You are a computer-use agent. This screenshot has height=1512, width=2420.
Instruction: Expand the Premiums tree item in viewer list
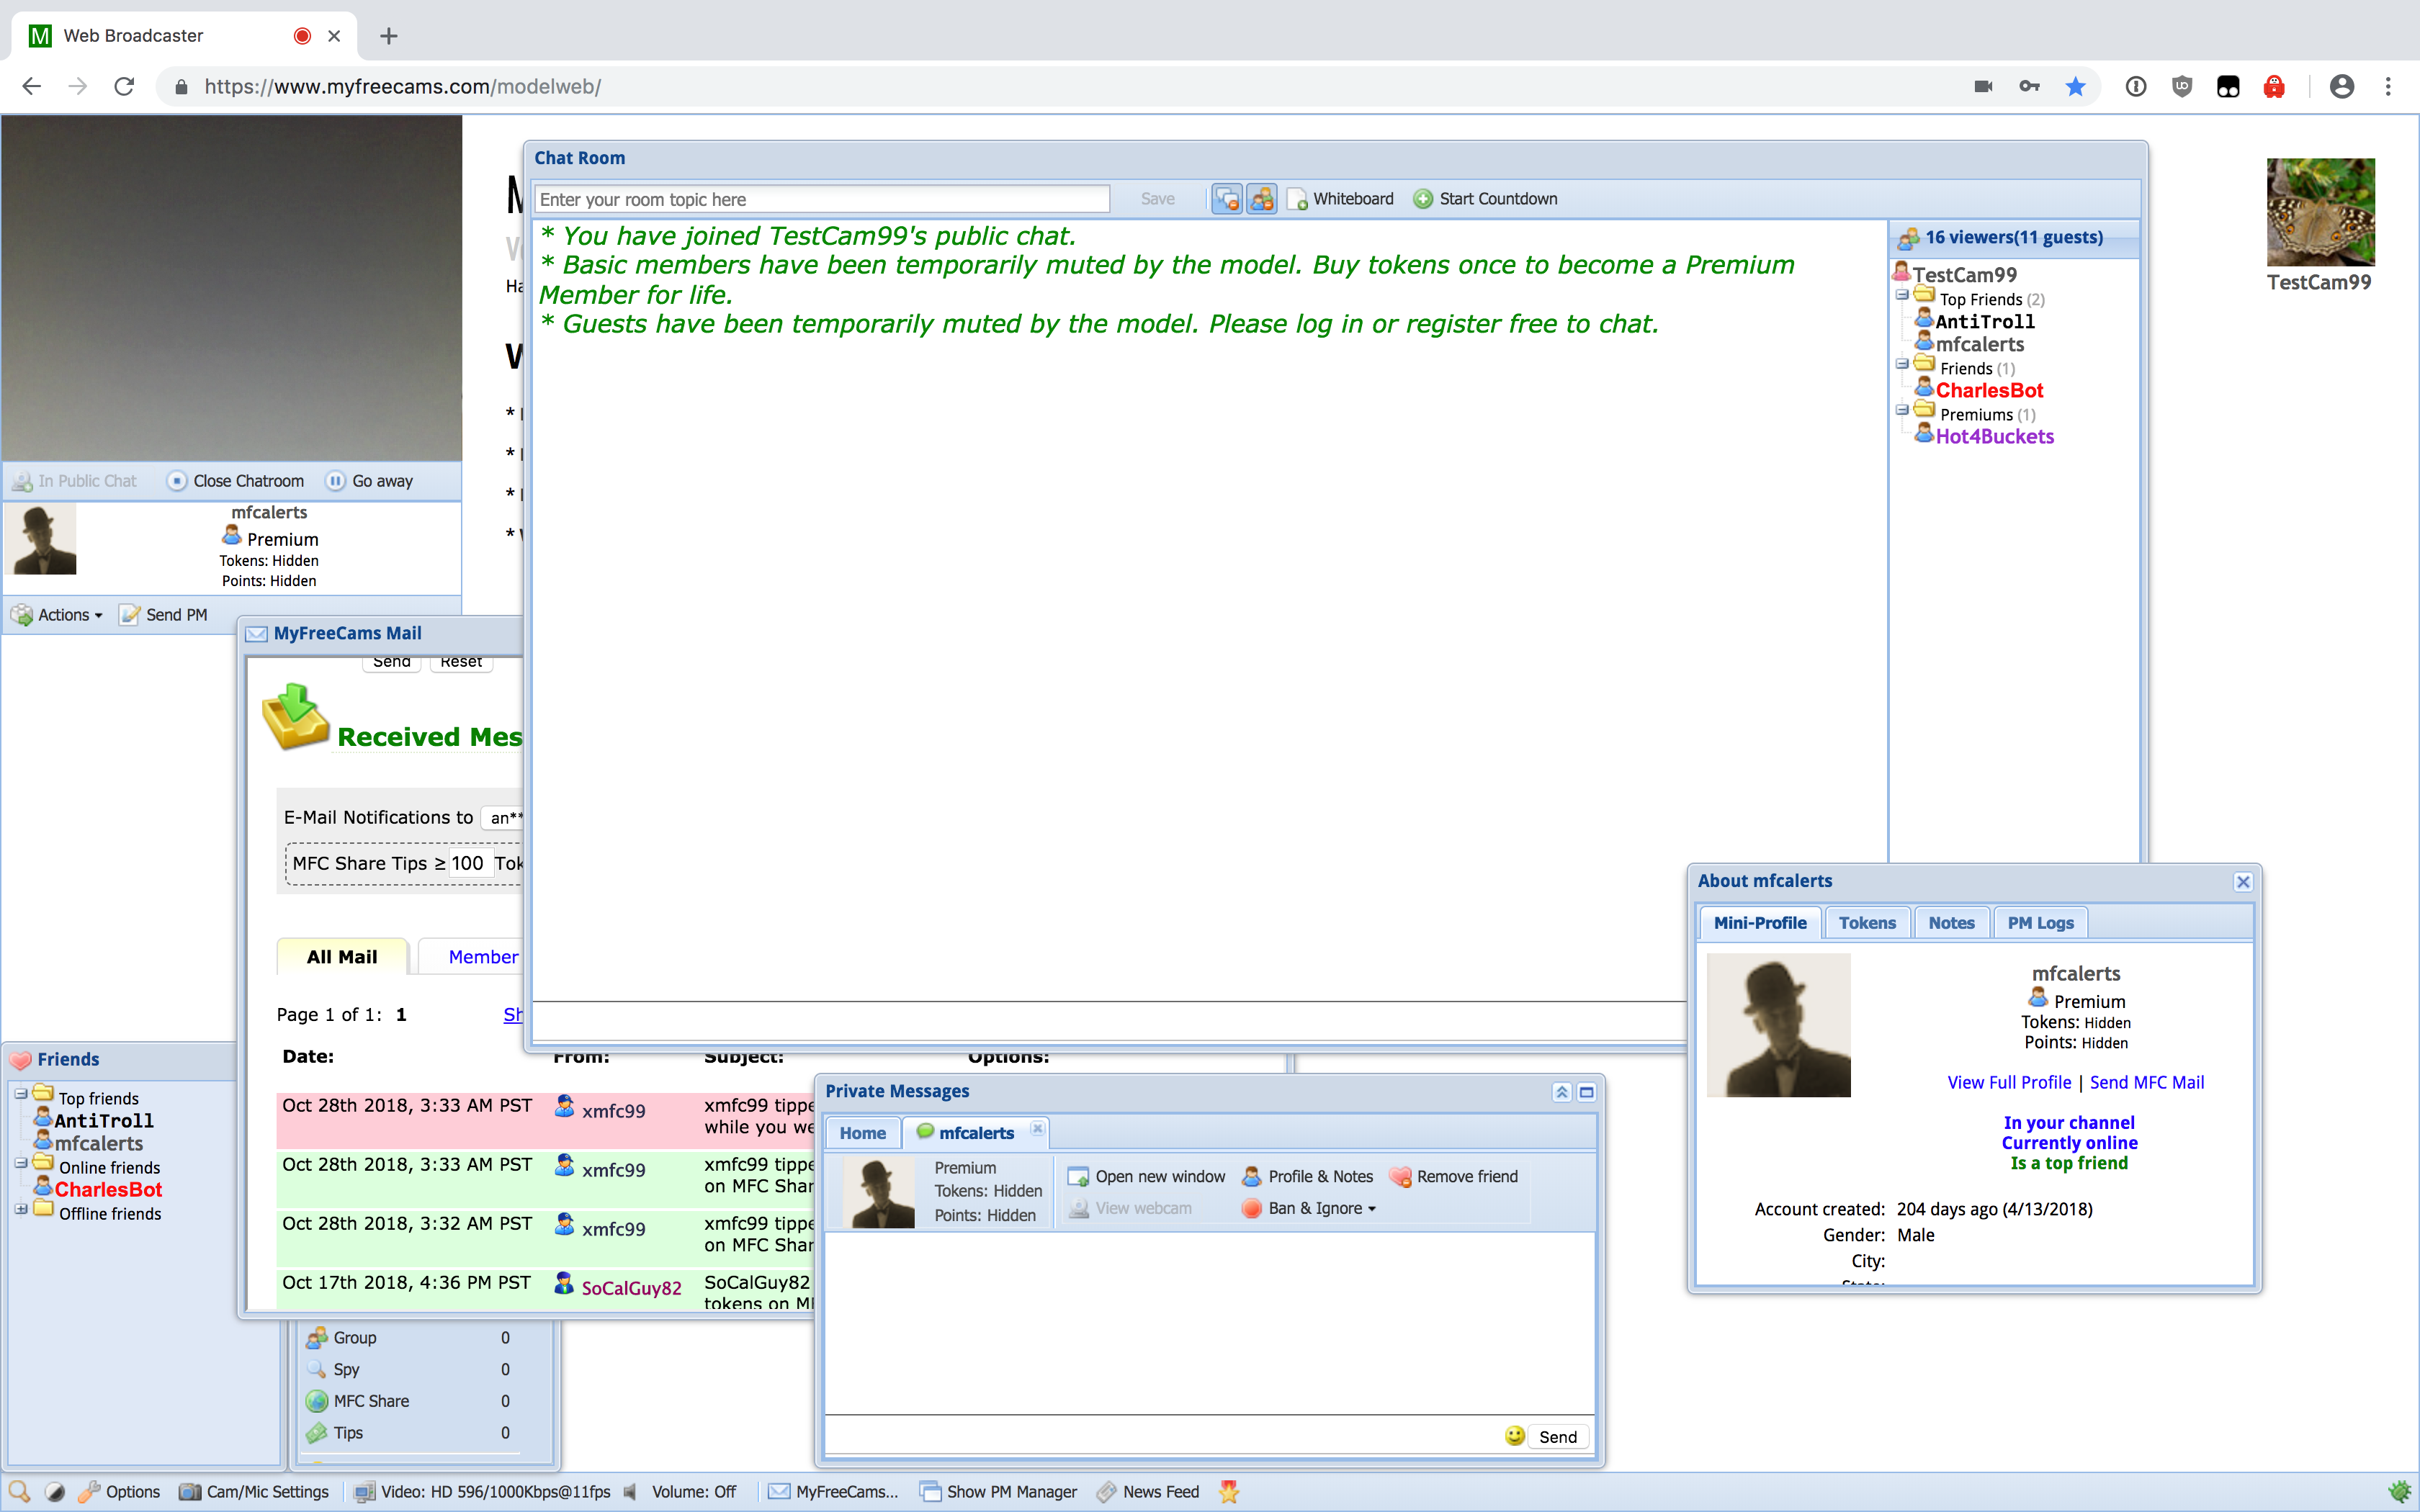click(1904, 413)
